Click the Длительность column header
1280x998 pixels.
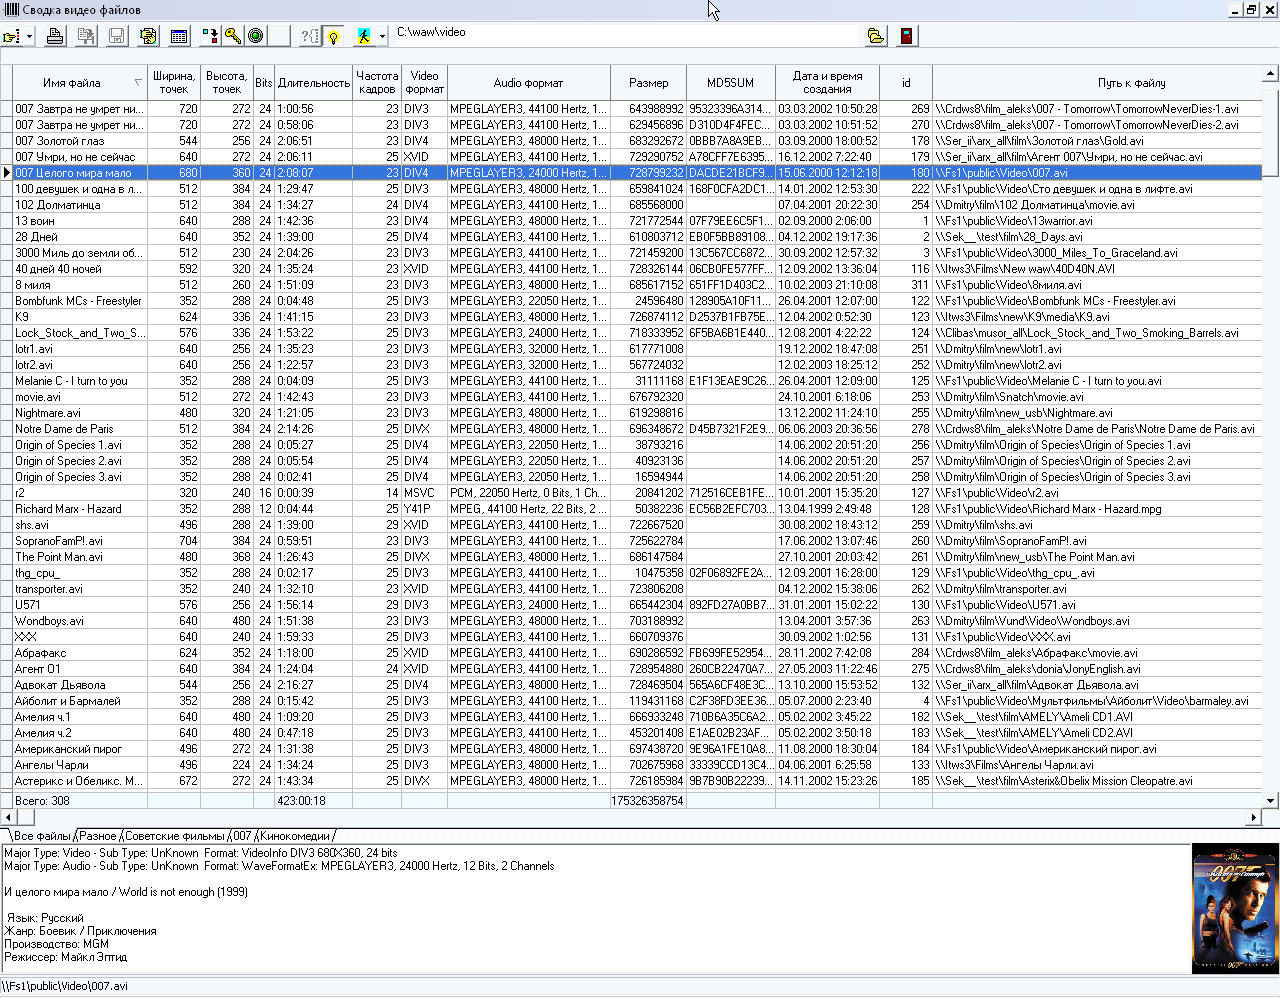pos(314,83)
